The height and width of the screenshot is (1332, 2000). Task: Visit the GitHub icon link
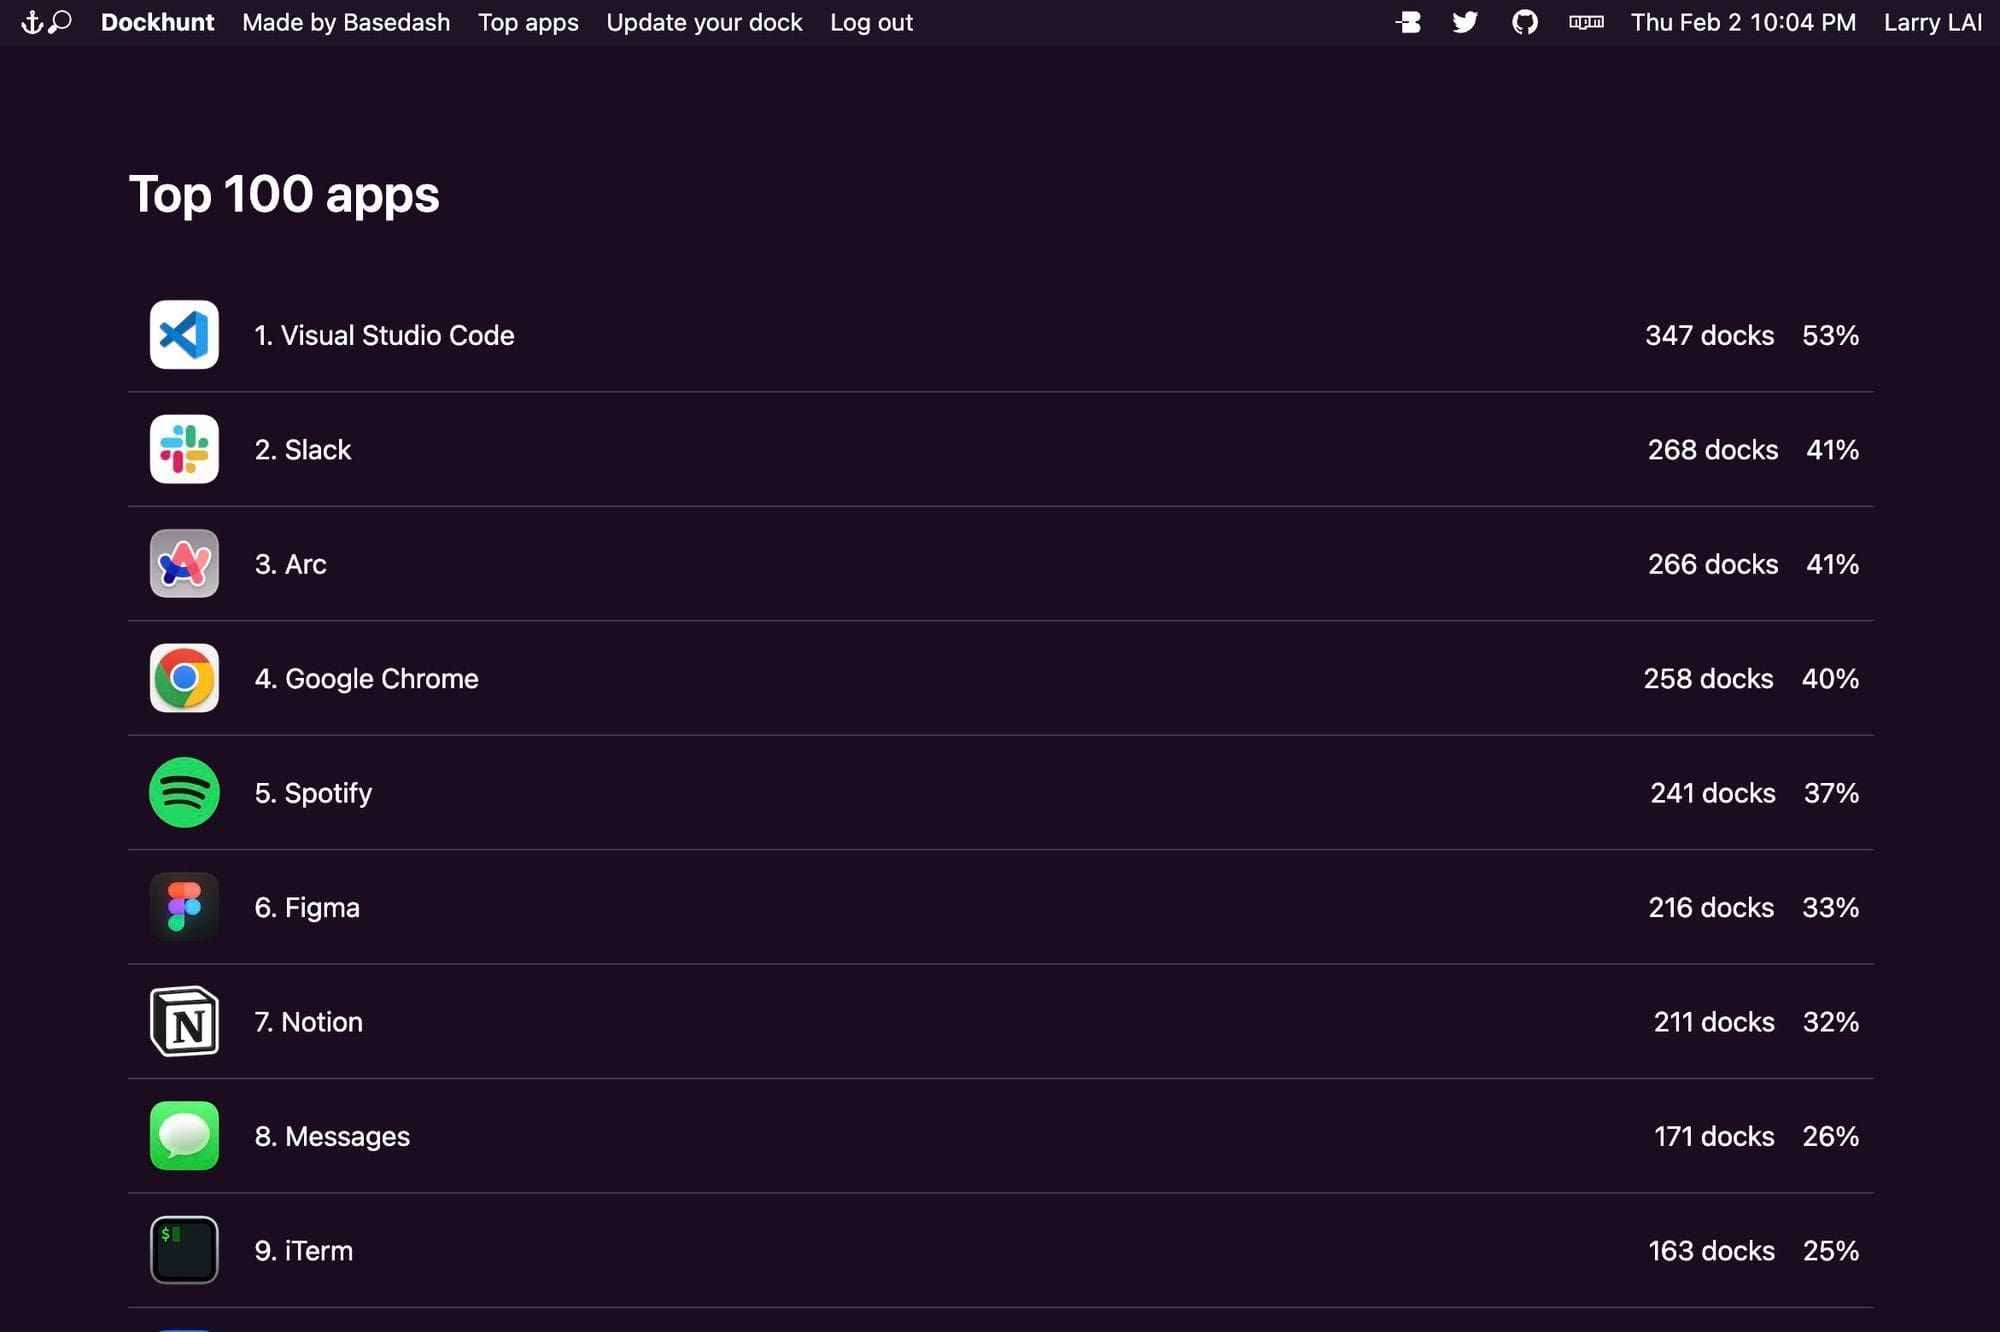pos(1525,22)
